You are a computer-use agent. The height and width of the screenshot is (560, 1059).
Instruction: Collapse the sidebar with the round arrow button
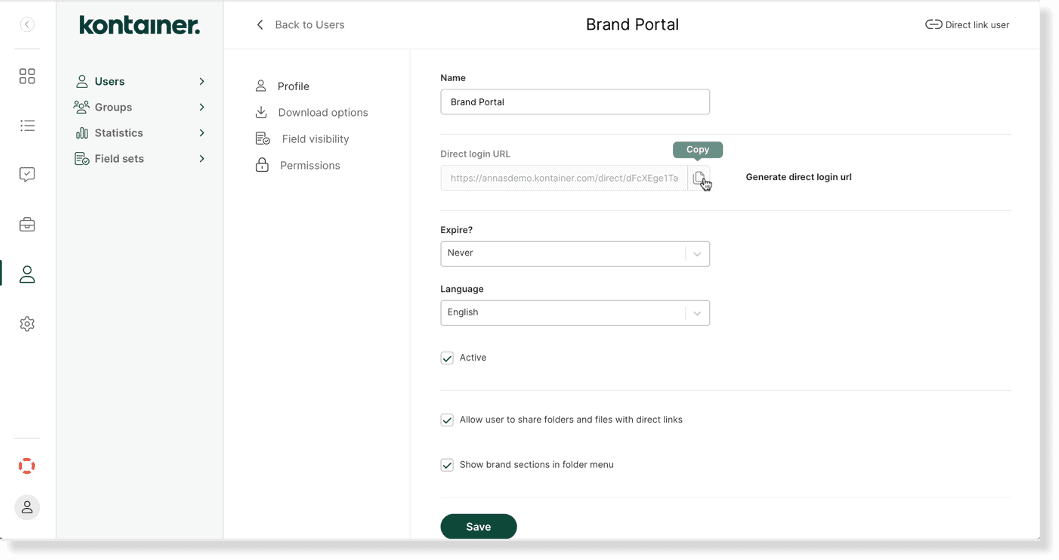pyautogui.click(x=27, y=25)
